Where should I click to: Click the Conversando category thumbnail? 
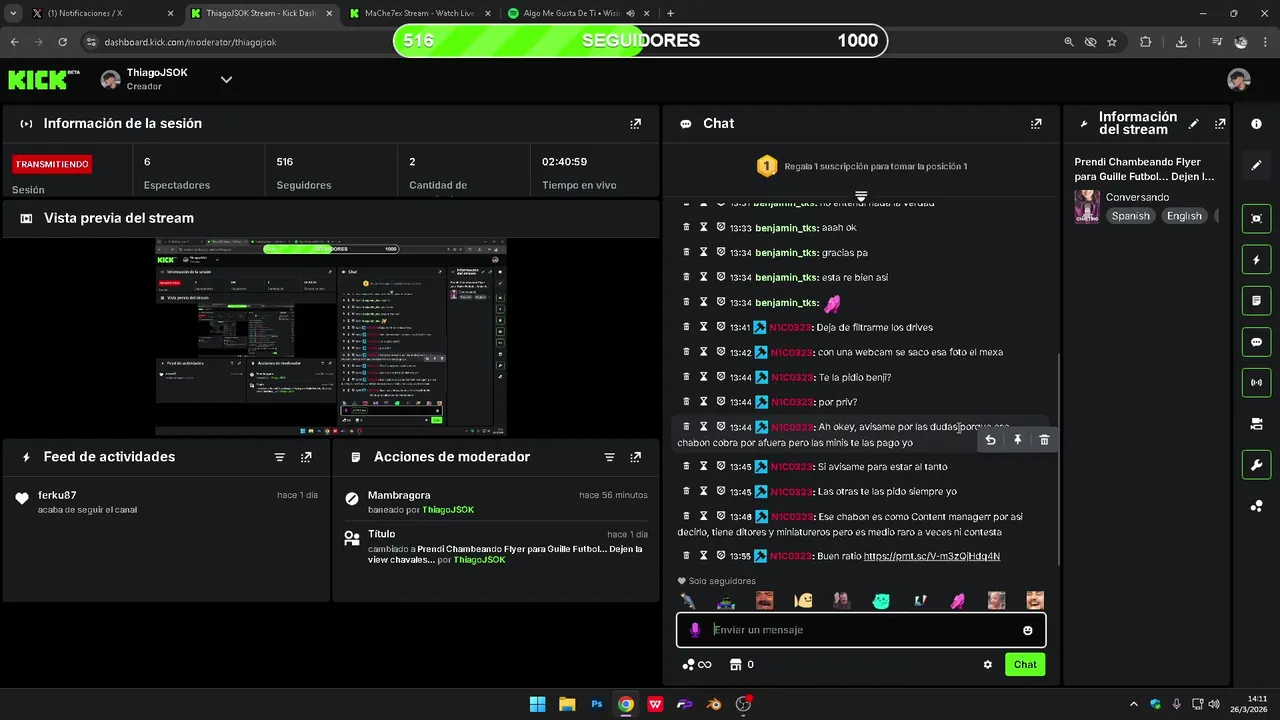[x=1087, y=207]
